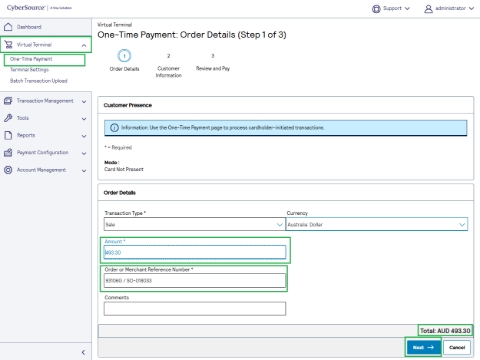Click the Transaction Management sidebar label
The image size is (480, 360).
coord(45,101)
